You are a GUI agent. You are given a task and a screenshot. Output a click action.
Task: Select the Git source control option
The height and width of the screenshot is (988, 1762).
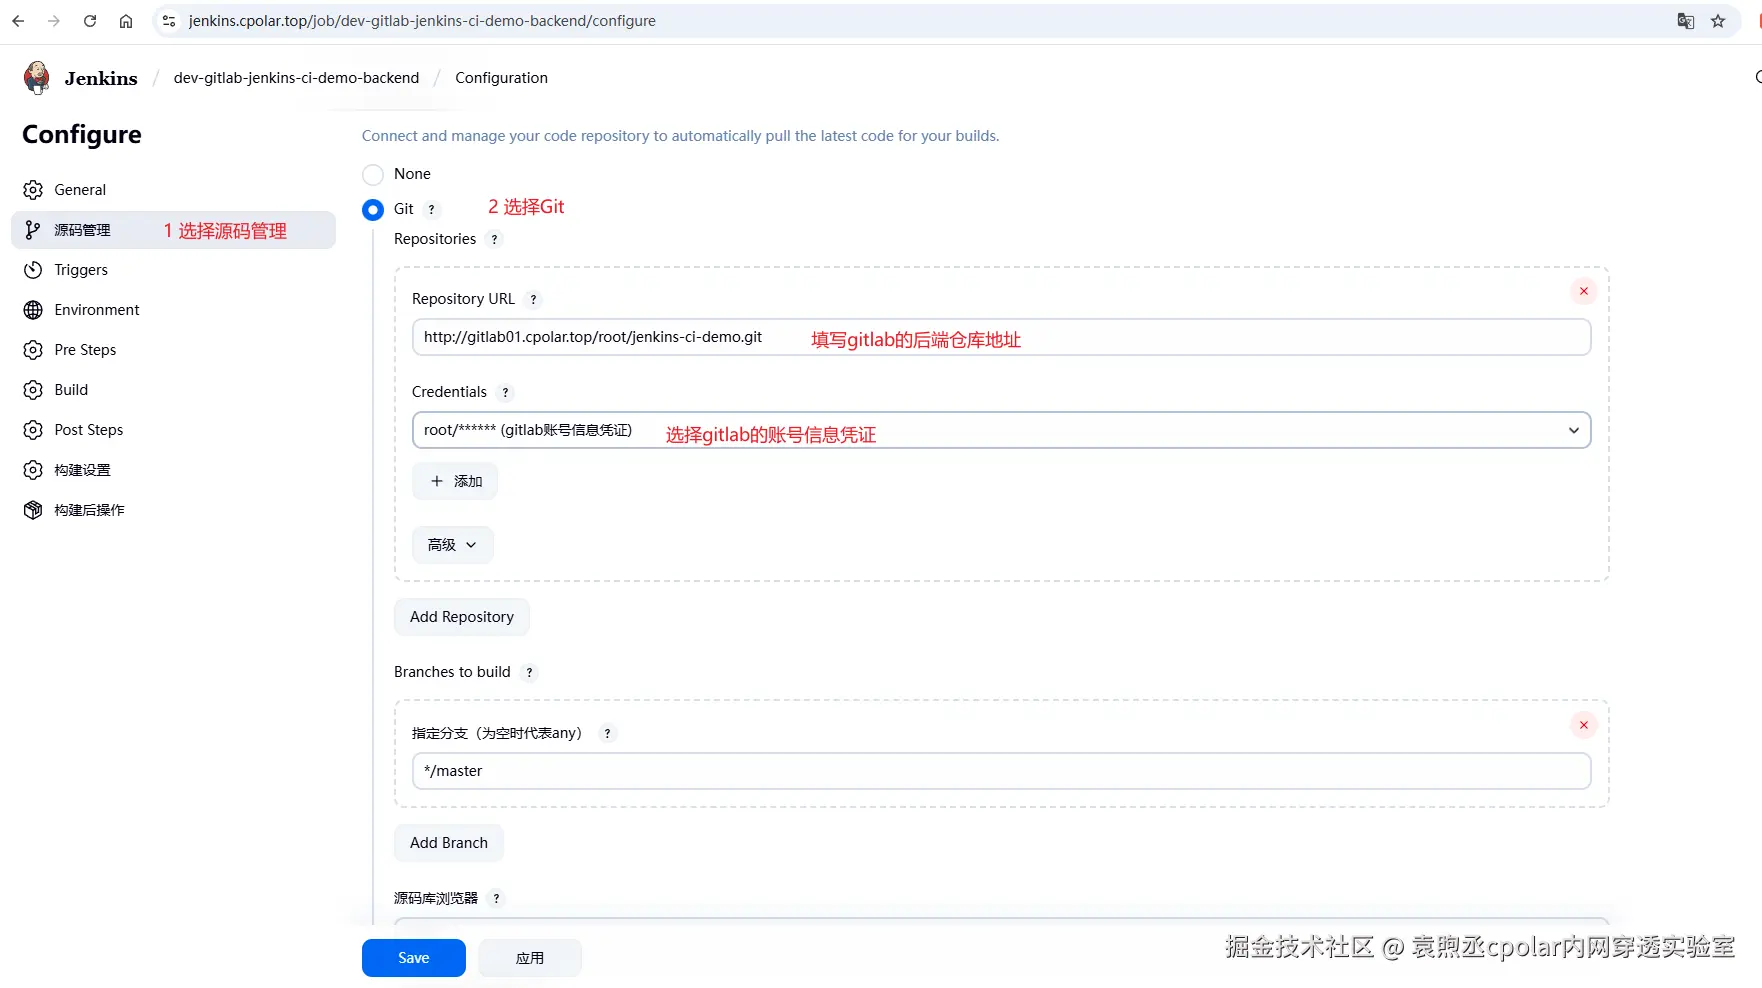pyautogui.click(x=373, y=210)
